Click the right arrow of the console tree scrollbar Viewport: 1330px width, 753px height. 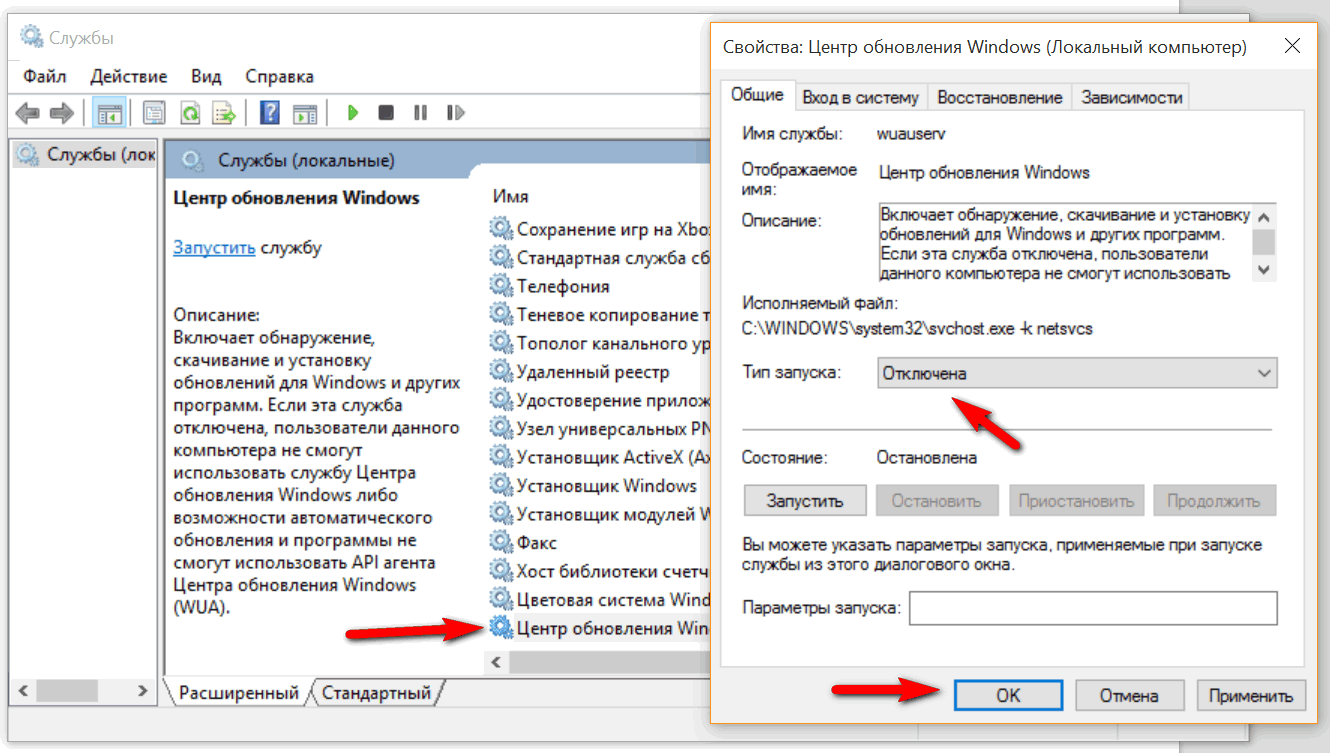coord(143,691)
